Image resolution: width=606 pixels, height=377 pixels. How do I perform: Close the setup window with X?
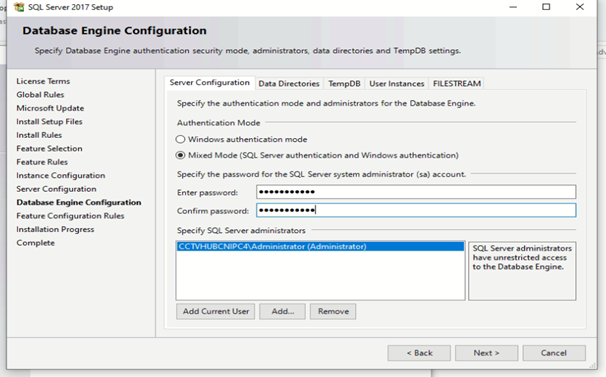coord(580,7)
